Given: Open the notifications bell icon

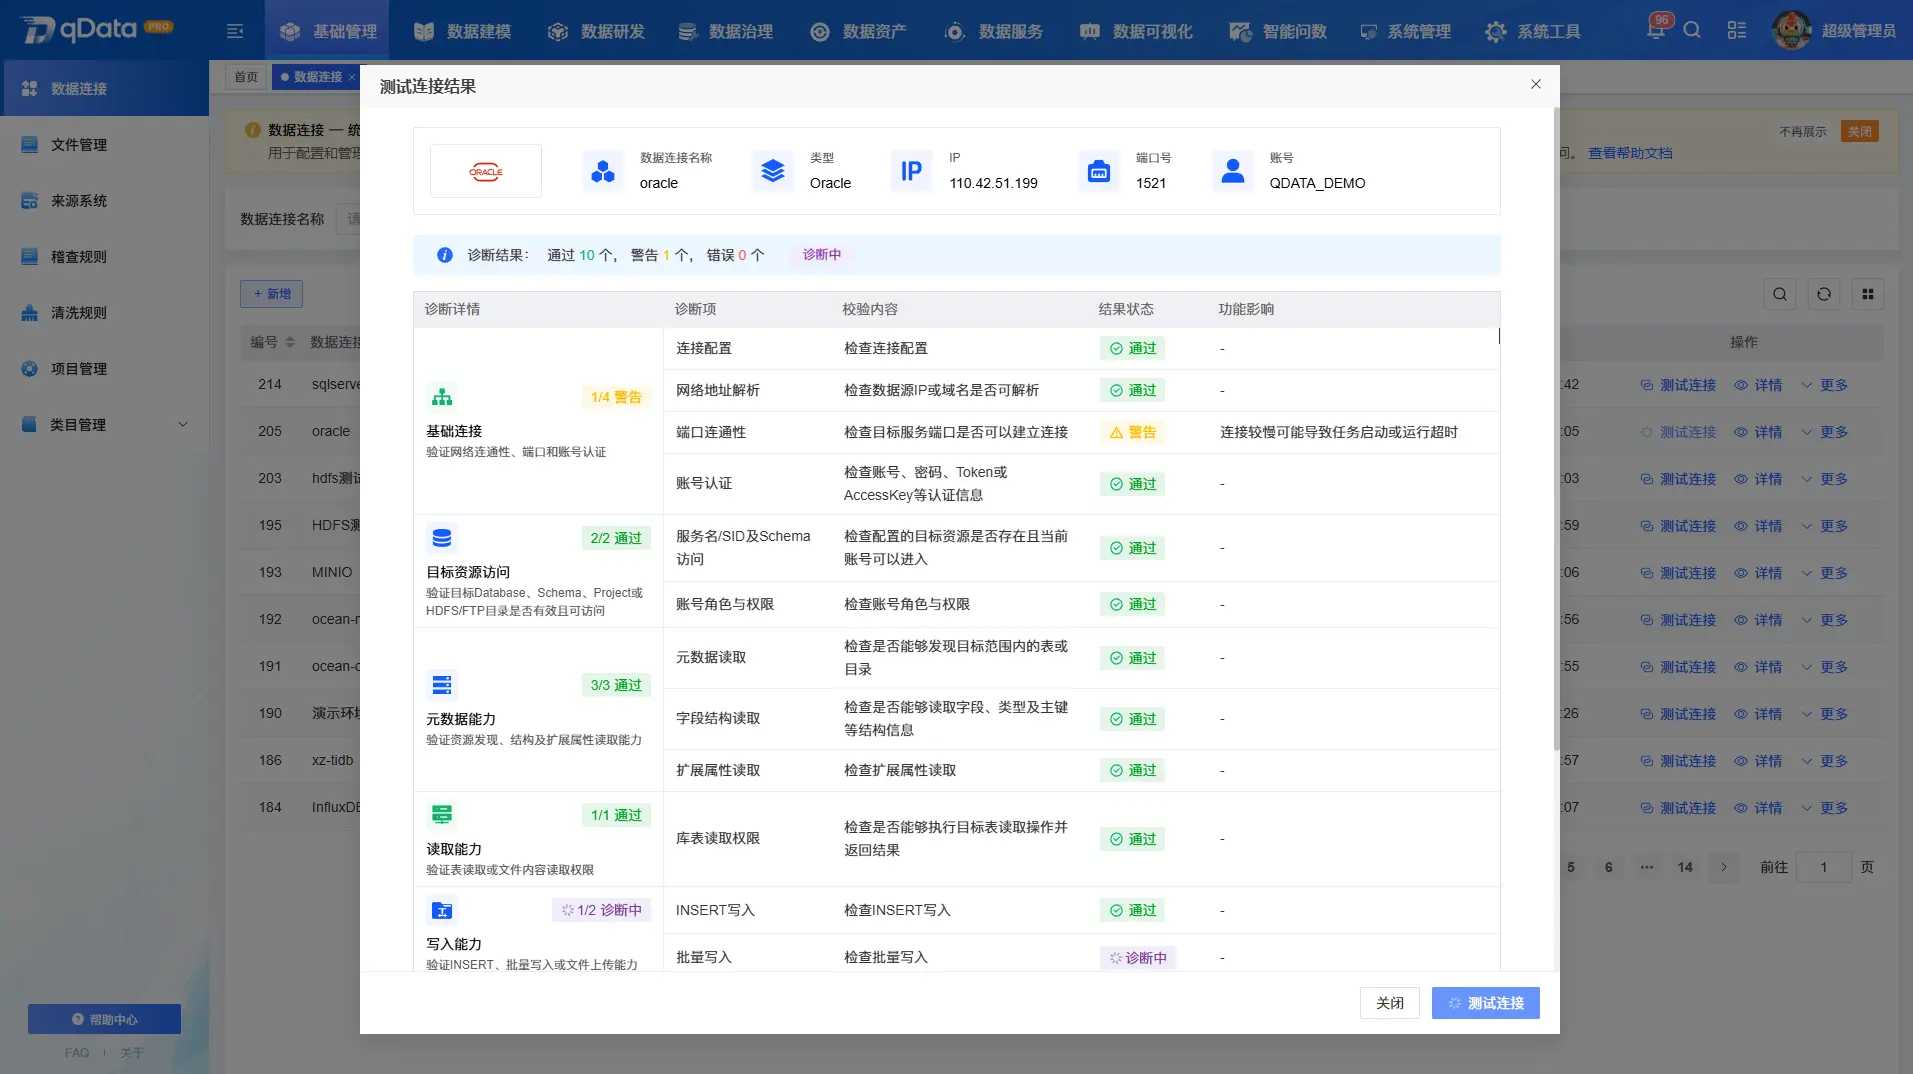Looking at the screenshot, I should point(1655,30).
